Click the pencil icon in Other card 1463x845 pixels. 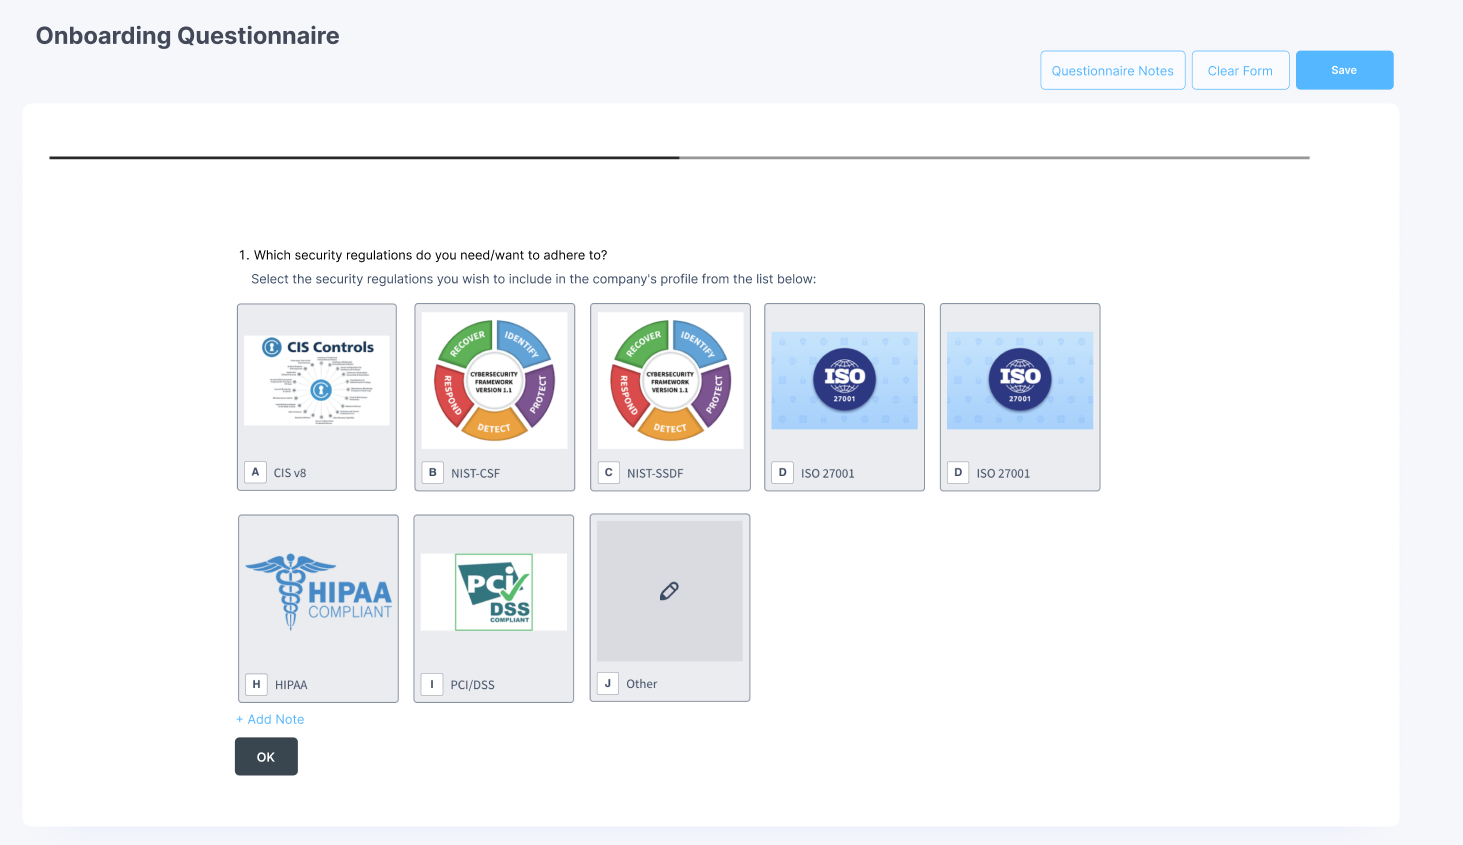(670, 591)
